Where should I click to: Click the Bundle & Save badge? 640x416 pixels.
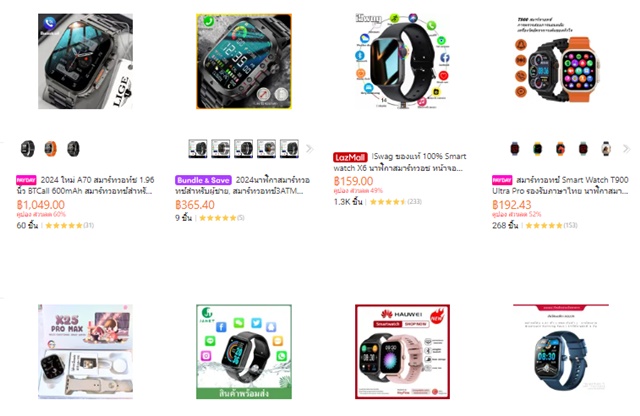204,180
